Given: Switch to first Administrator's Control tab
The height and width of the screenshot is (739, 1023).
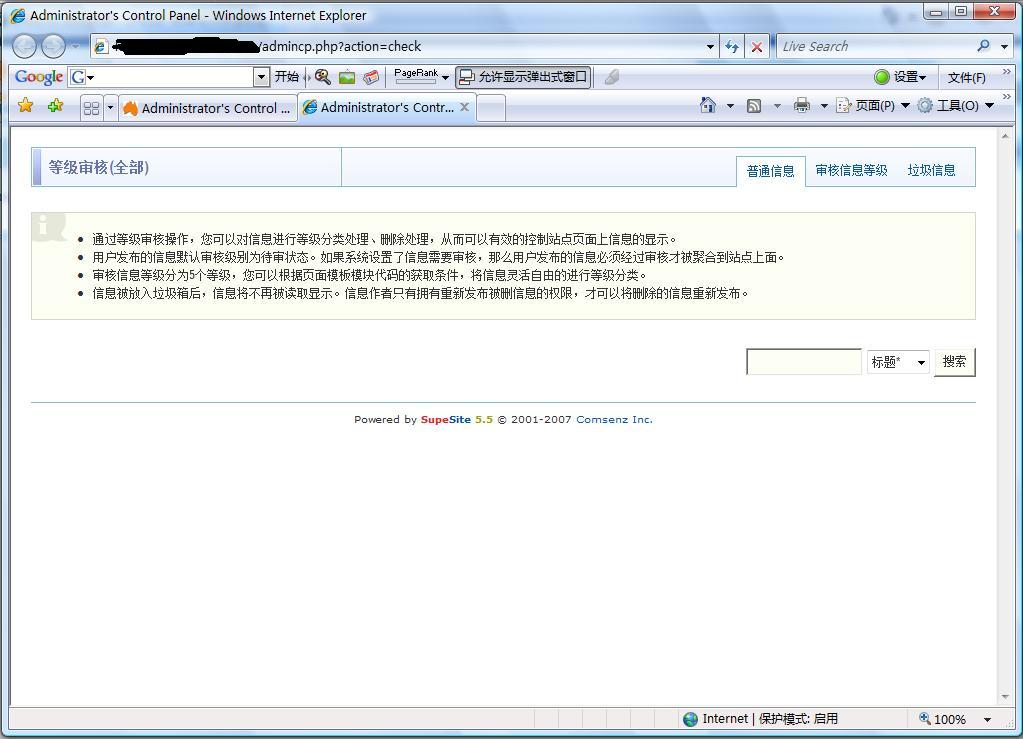Looking at the screenshot, I should 207,108.
